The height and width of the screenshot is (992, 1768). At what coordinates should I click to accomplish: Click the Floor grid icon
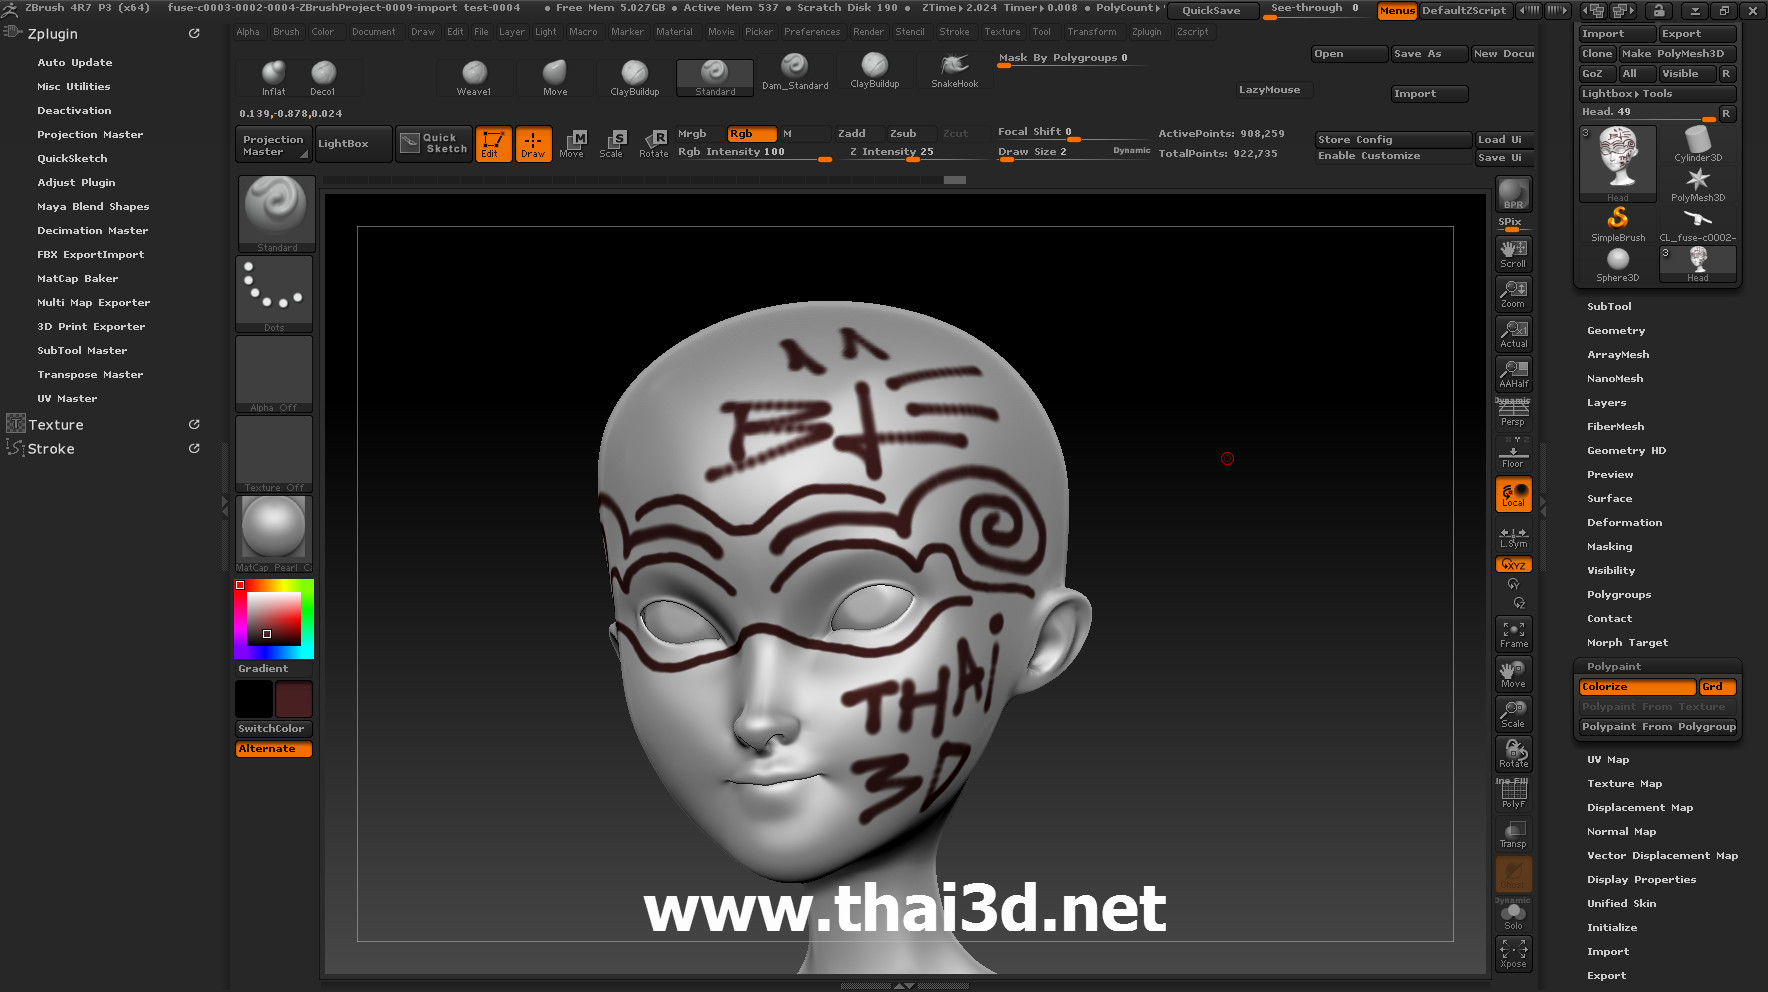click(1513, 454)
